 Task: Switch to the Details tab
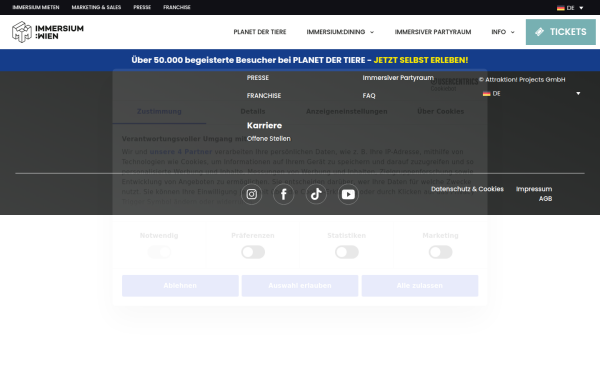(253, 111)
